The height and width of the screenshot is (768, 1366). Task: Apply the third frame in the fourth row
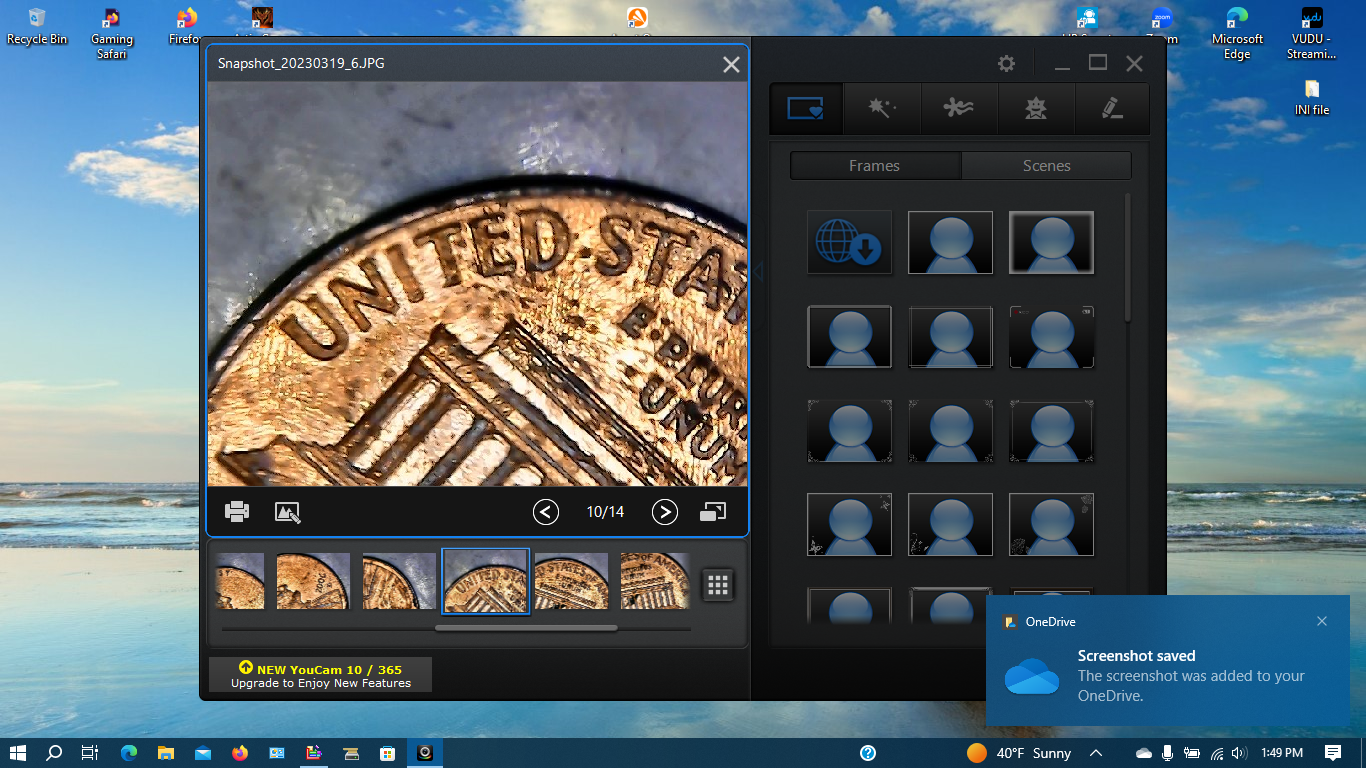pyautogui.click(x=1051, y=524)
